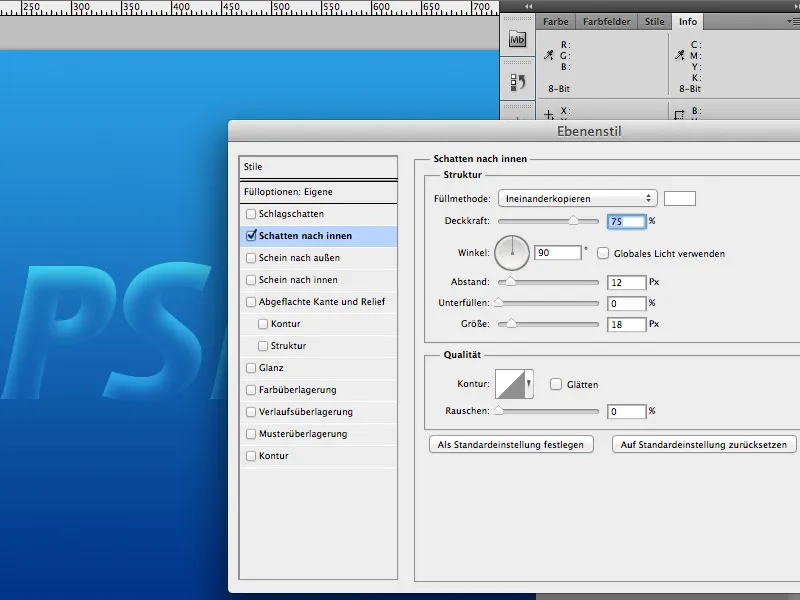Enable Abgeflachte Kante und Relief checkbox

tap(251, 302)
